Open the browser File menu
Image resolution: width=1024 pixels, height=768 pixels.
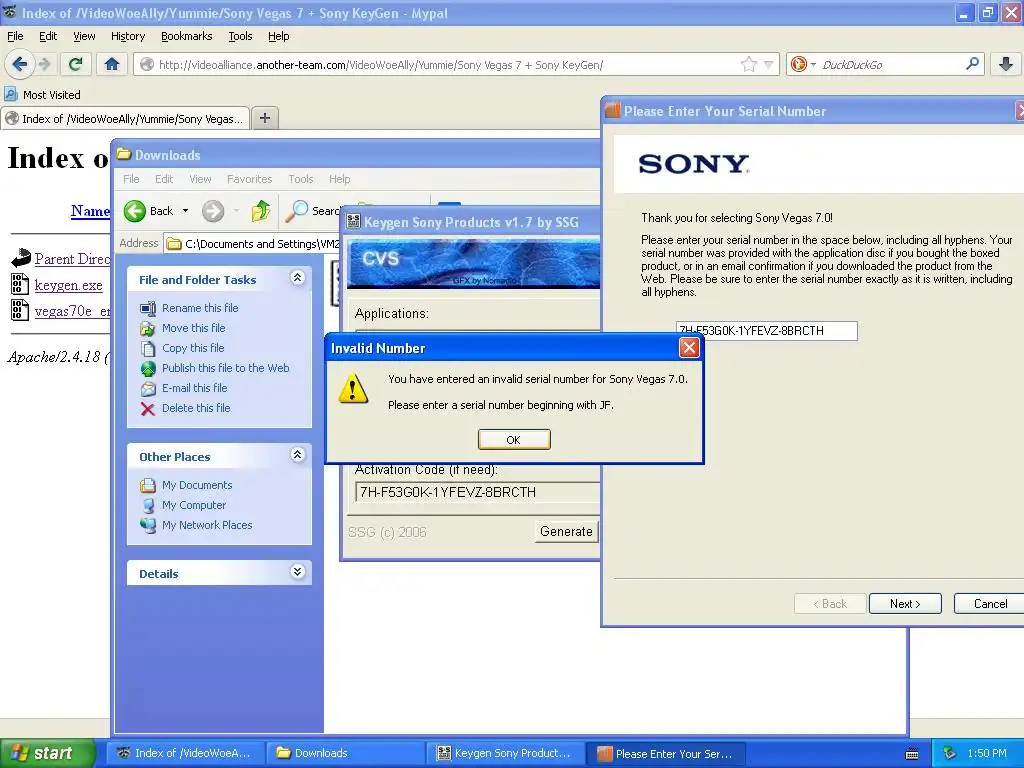point(15,36)
